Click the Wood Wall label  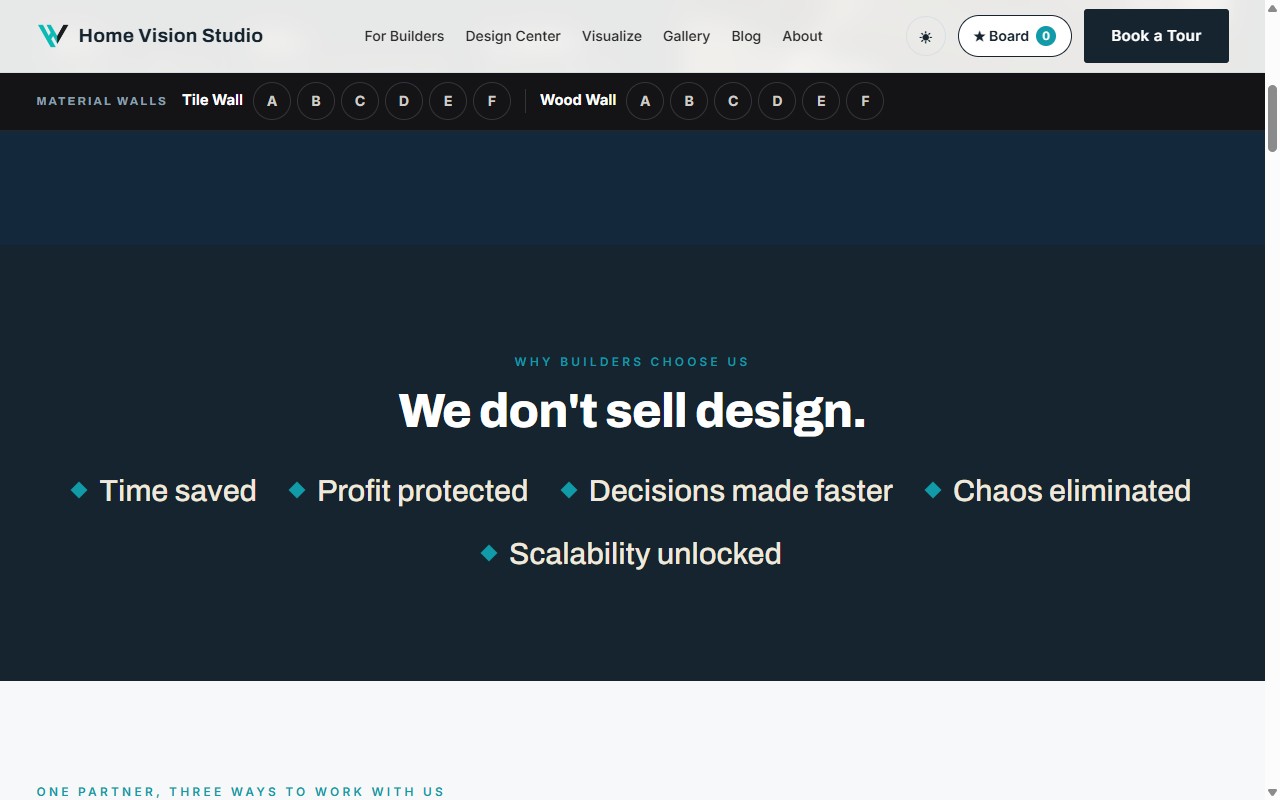pos(578,100)
